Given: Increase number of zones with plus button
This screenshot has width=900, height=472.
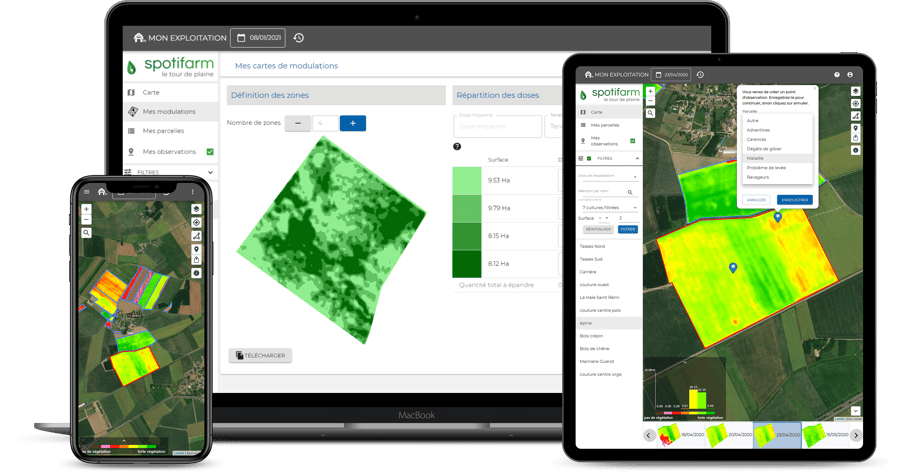Looking at the screenshot, I should click(352, 123).
